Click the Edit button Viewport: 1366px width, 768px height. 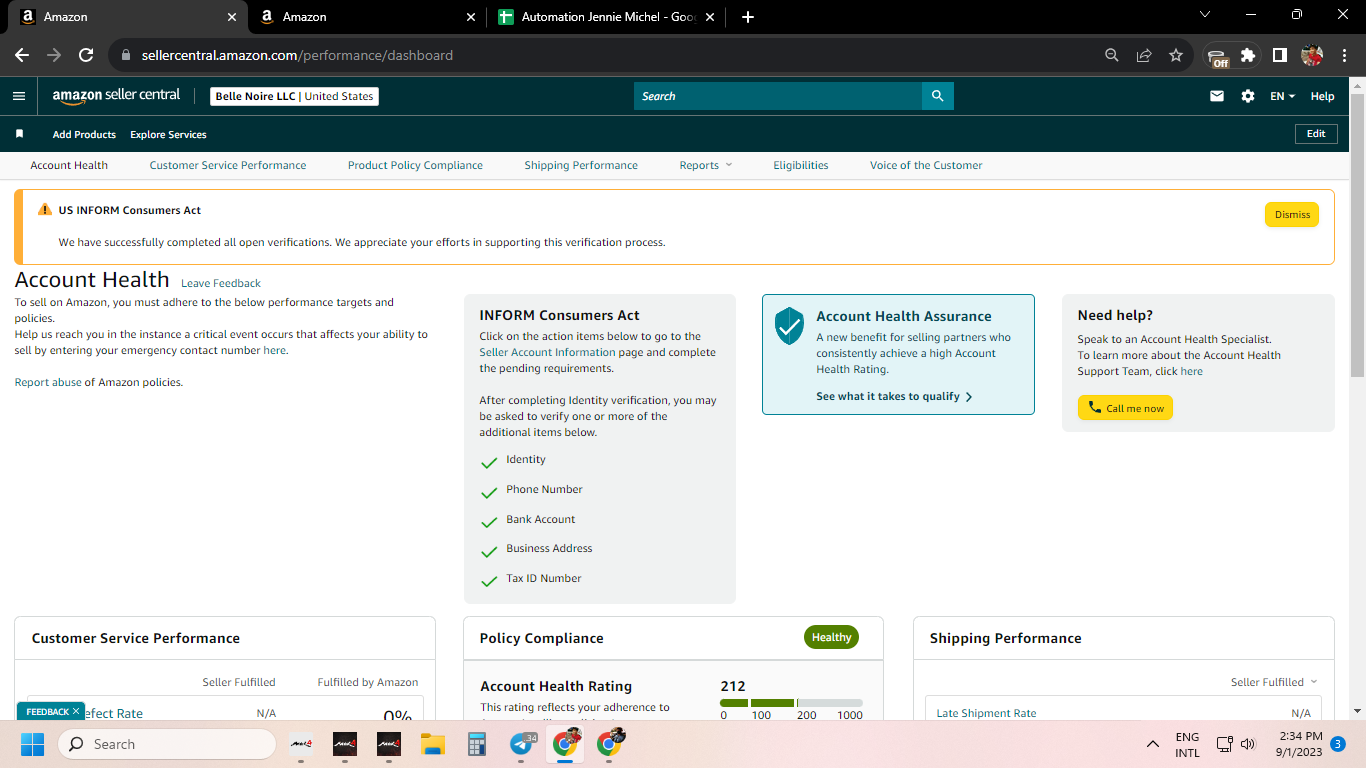[x=1316, y=134]
